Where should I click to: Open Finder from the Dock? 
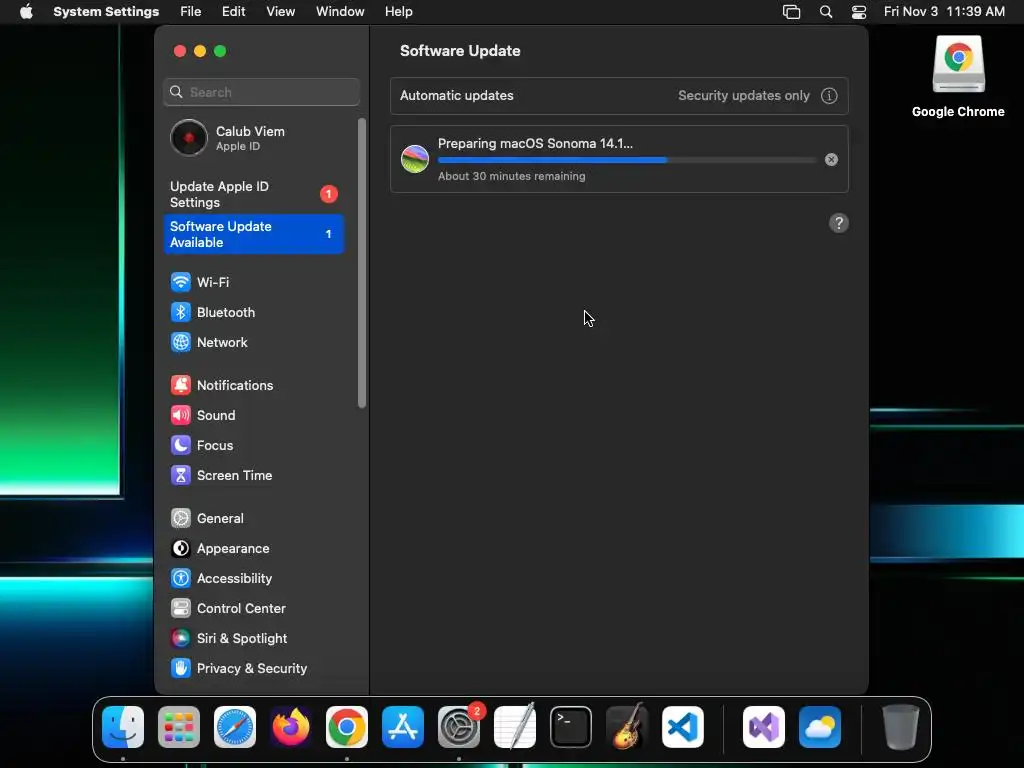(123, 727)
